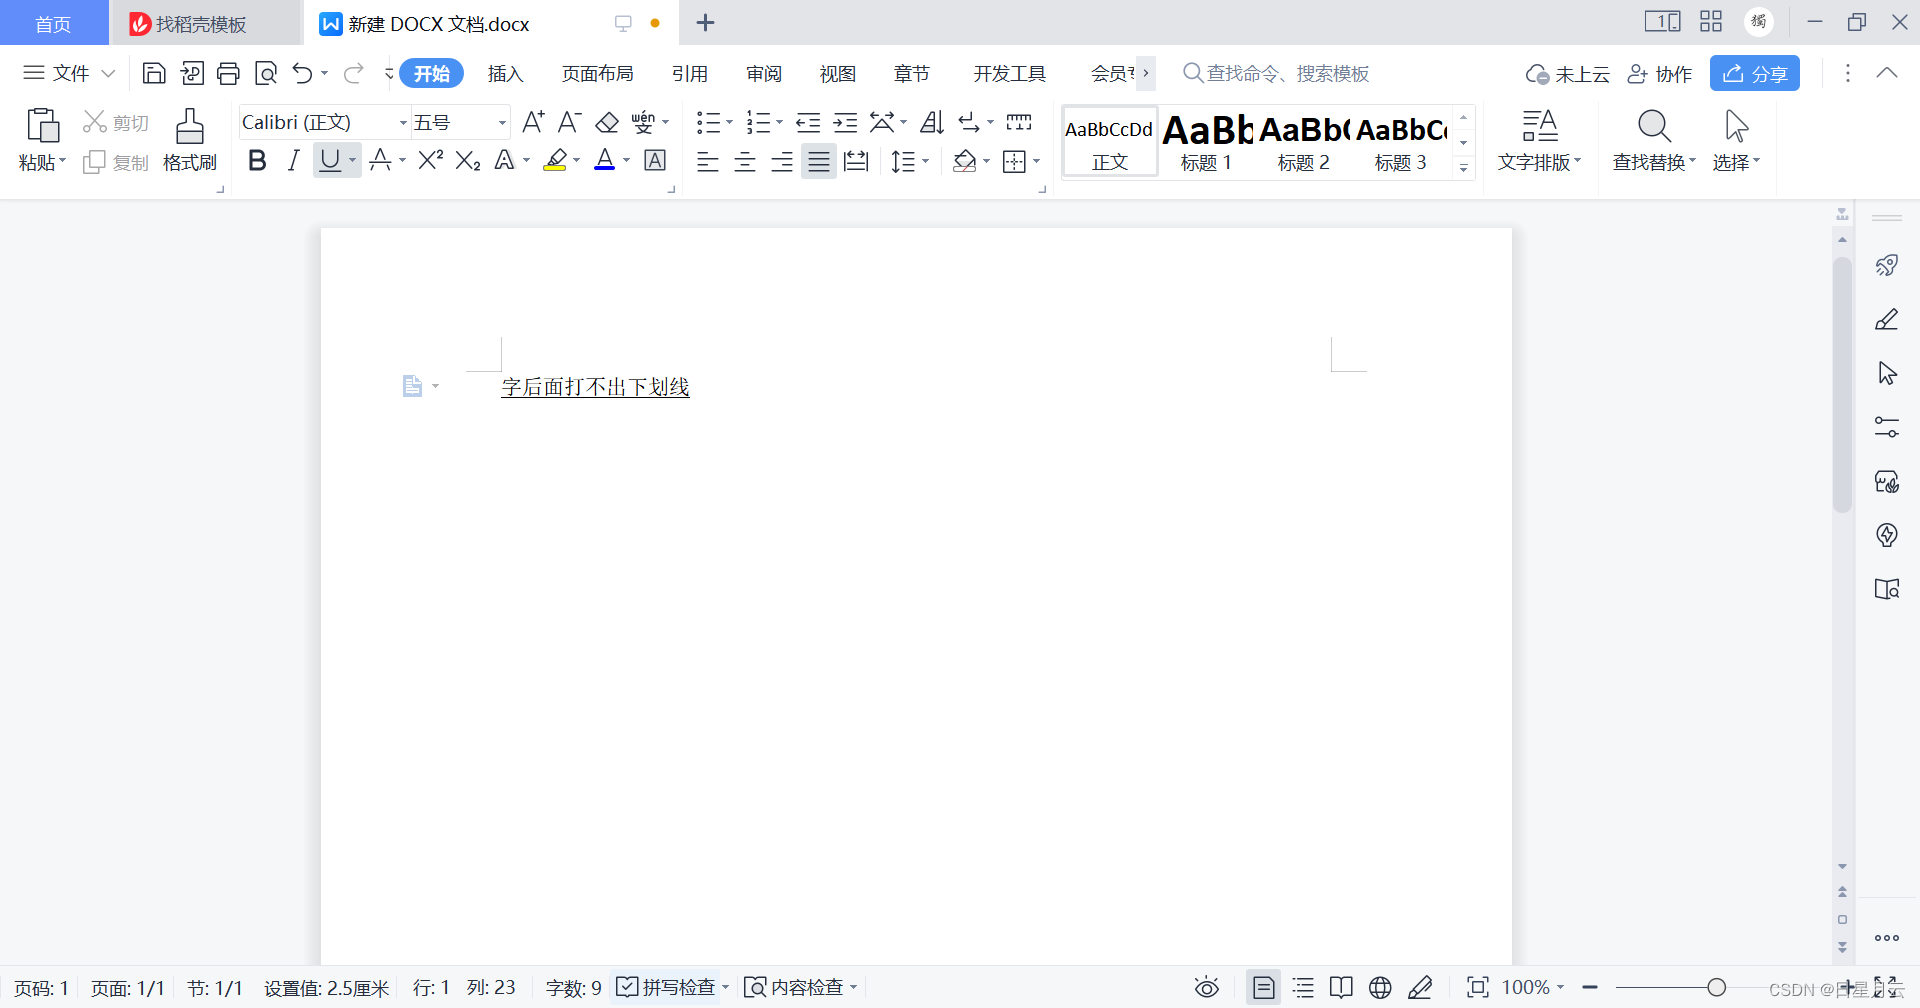Open the eye protection mode icon
1920x1008 pixels.
1207,988
